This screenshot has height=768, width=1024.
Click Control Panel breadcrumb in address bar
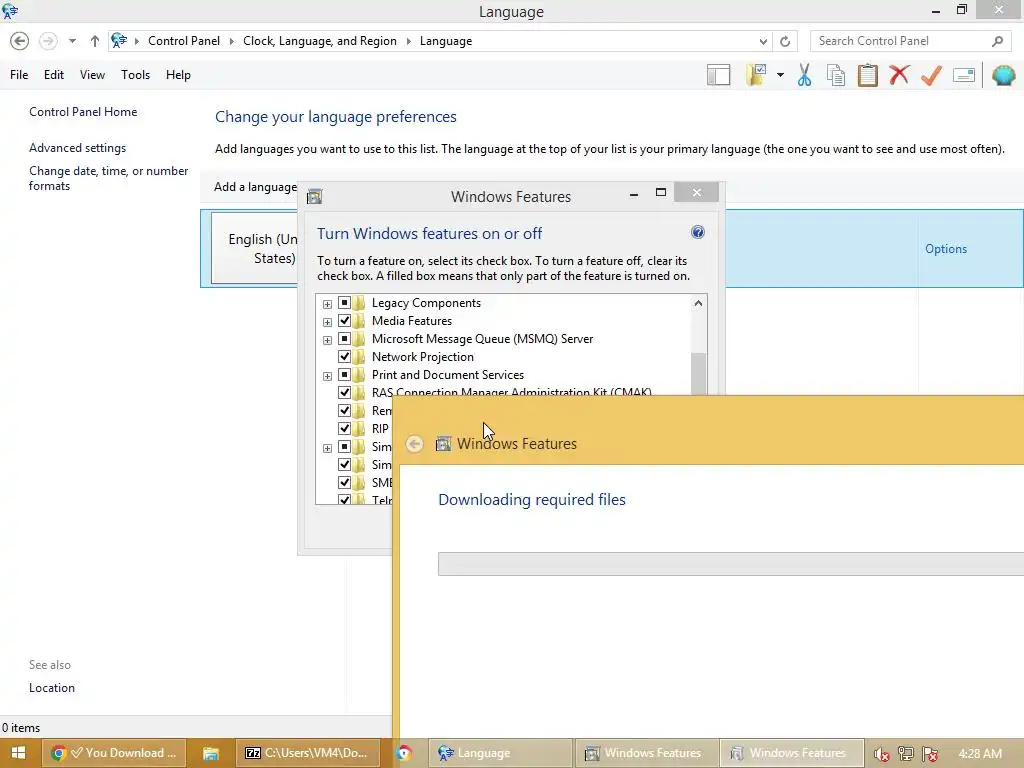pyautogui.click(x=184, y=41)
